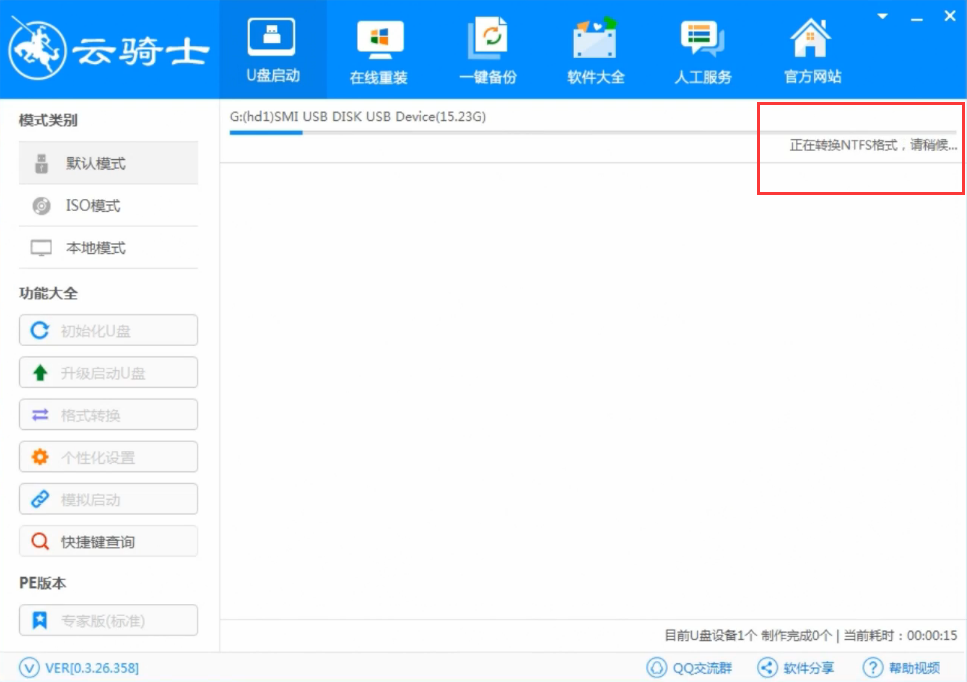
Task: Open the 快捷键查询 hotkey lookup
Action: tap(108, 541)
